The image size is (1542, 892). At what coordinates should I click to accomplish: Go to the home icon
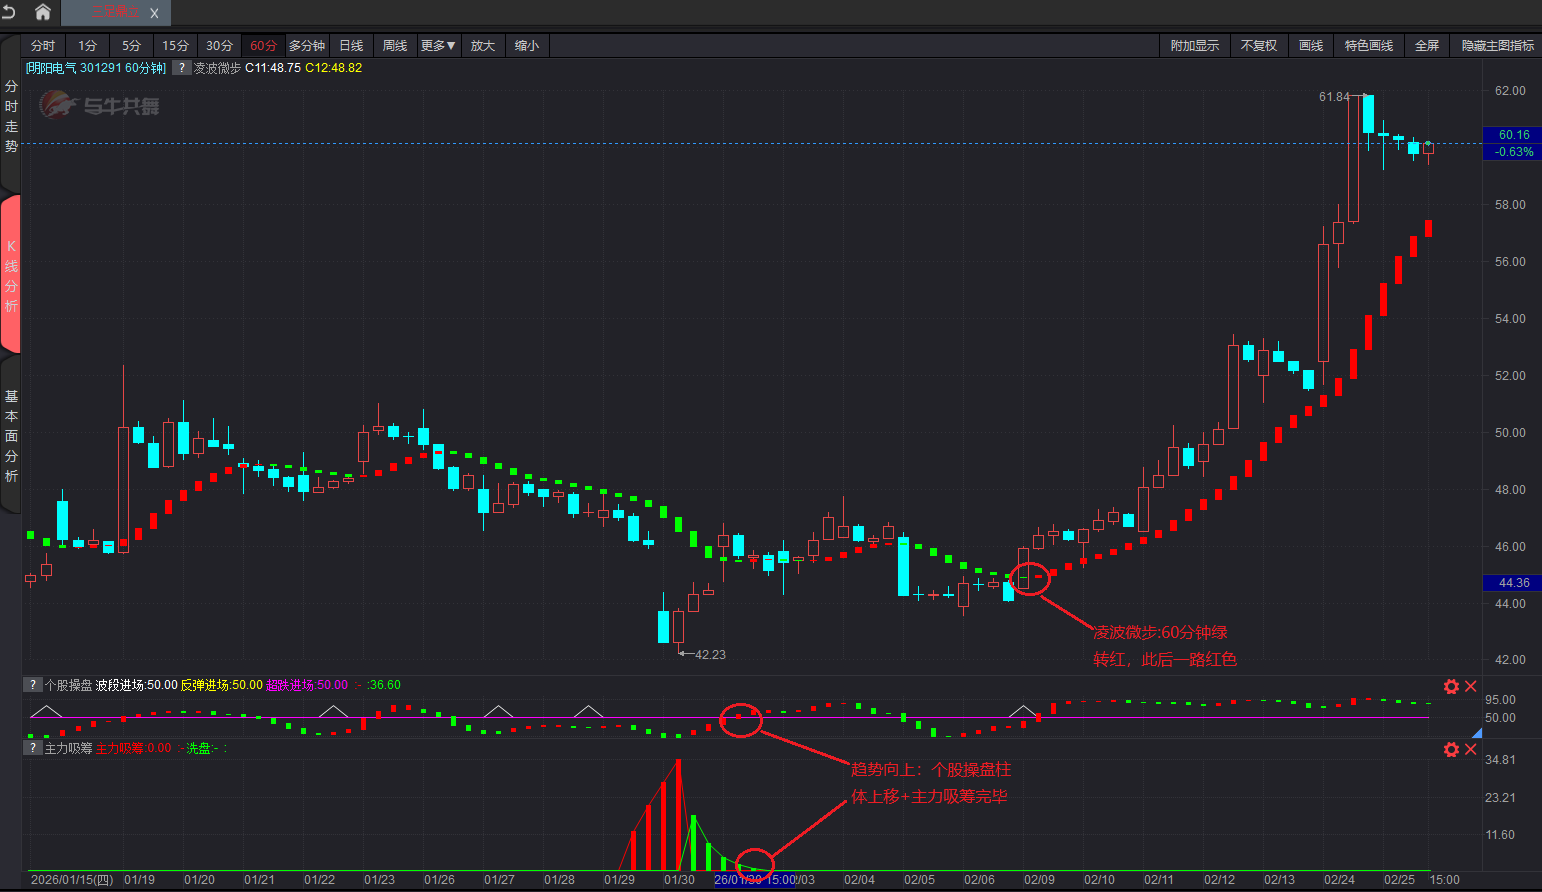pyautogui.click(x=43, y=12)
